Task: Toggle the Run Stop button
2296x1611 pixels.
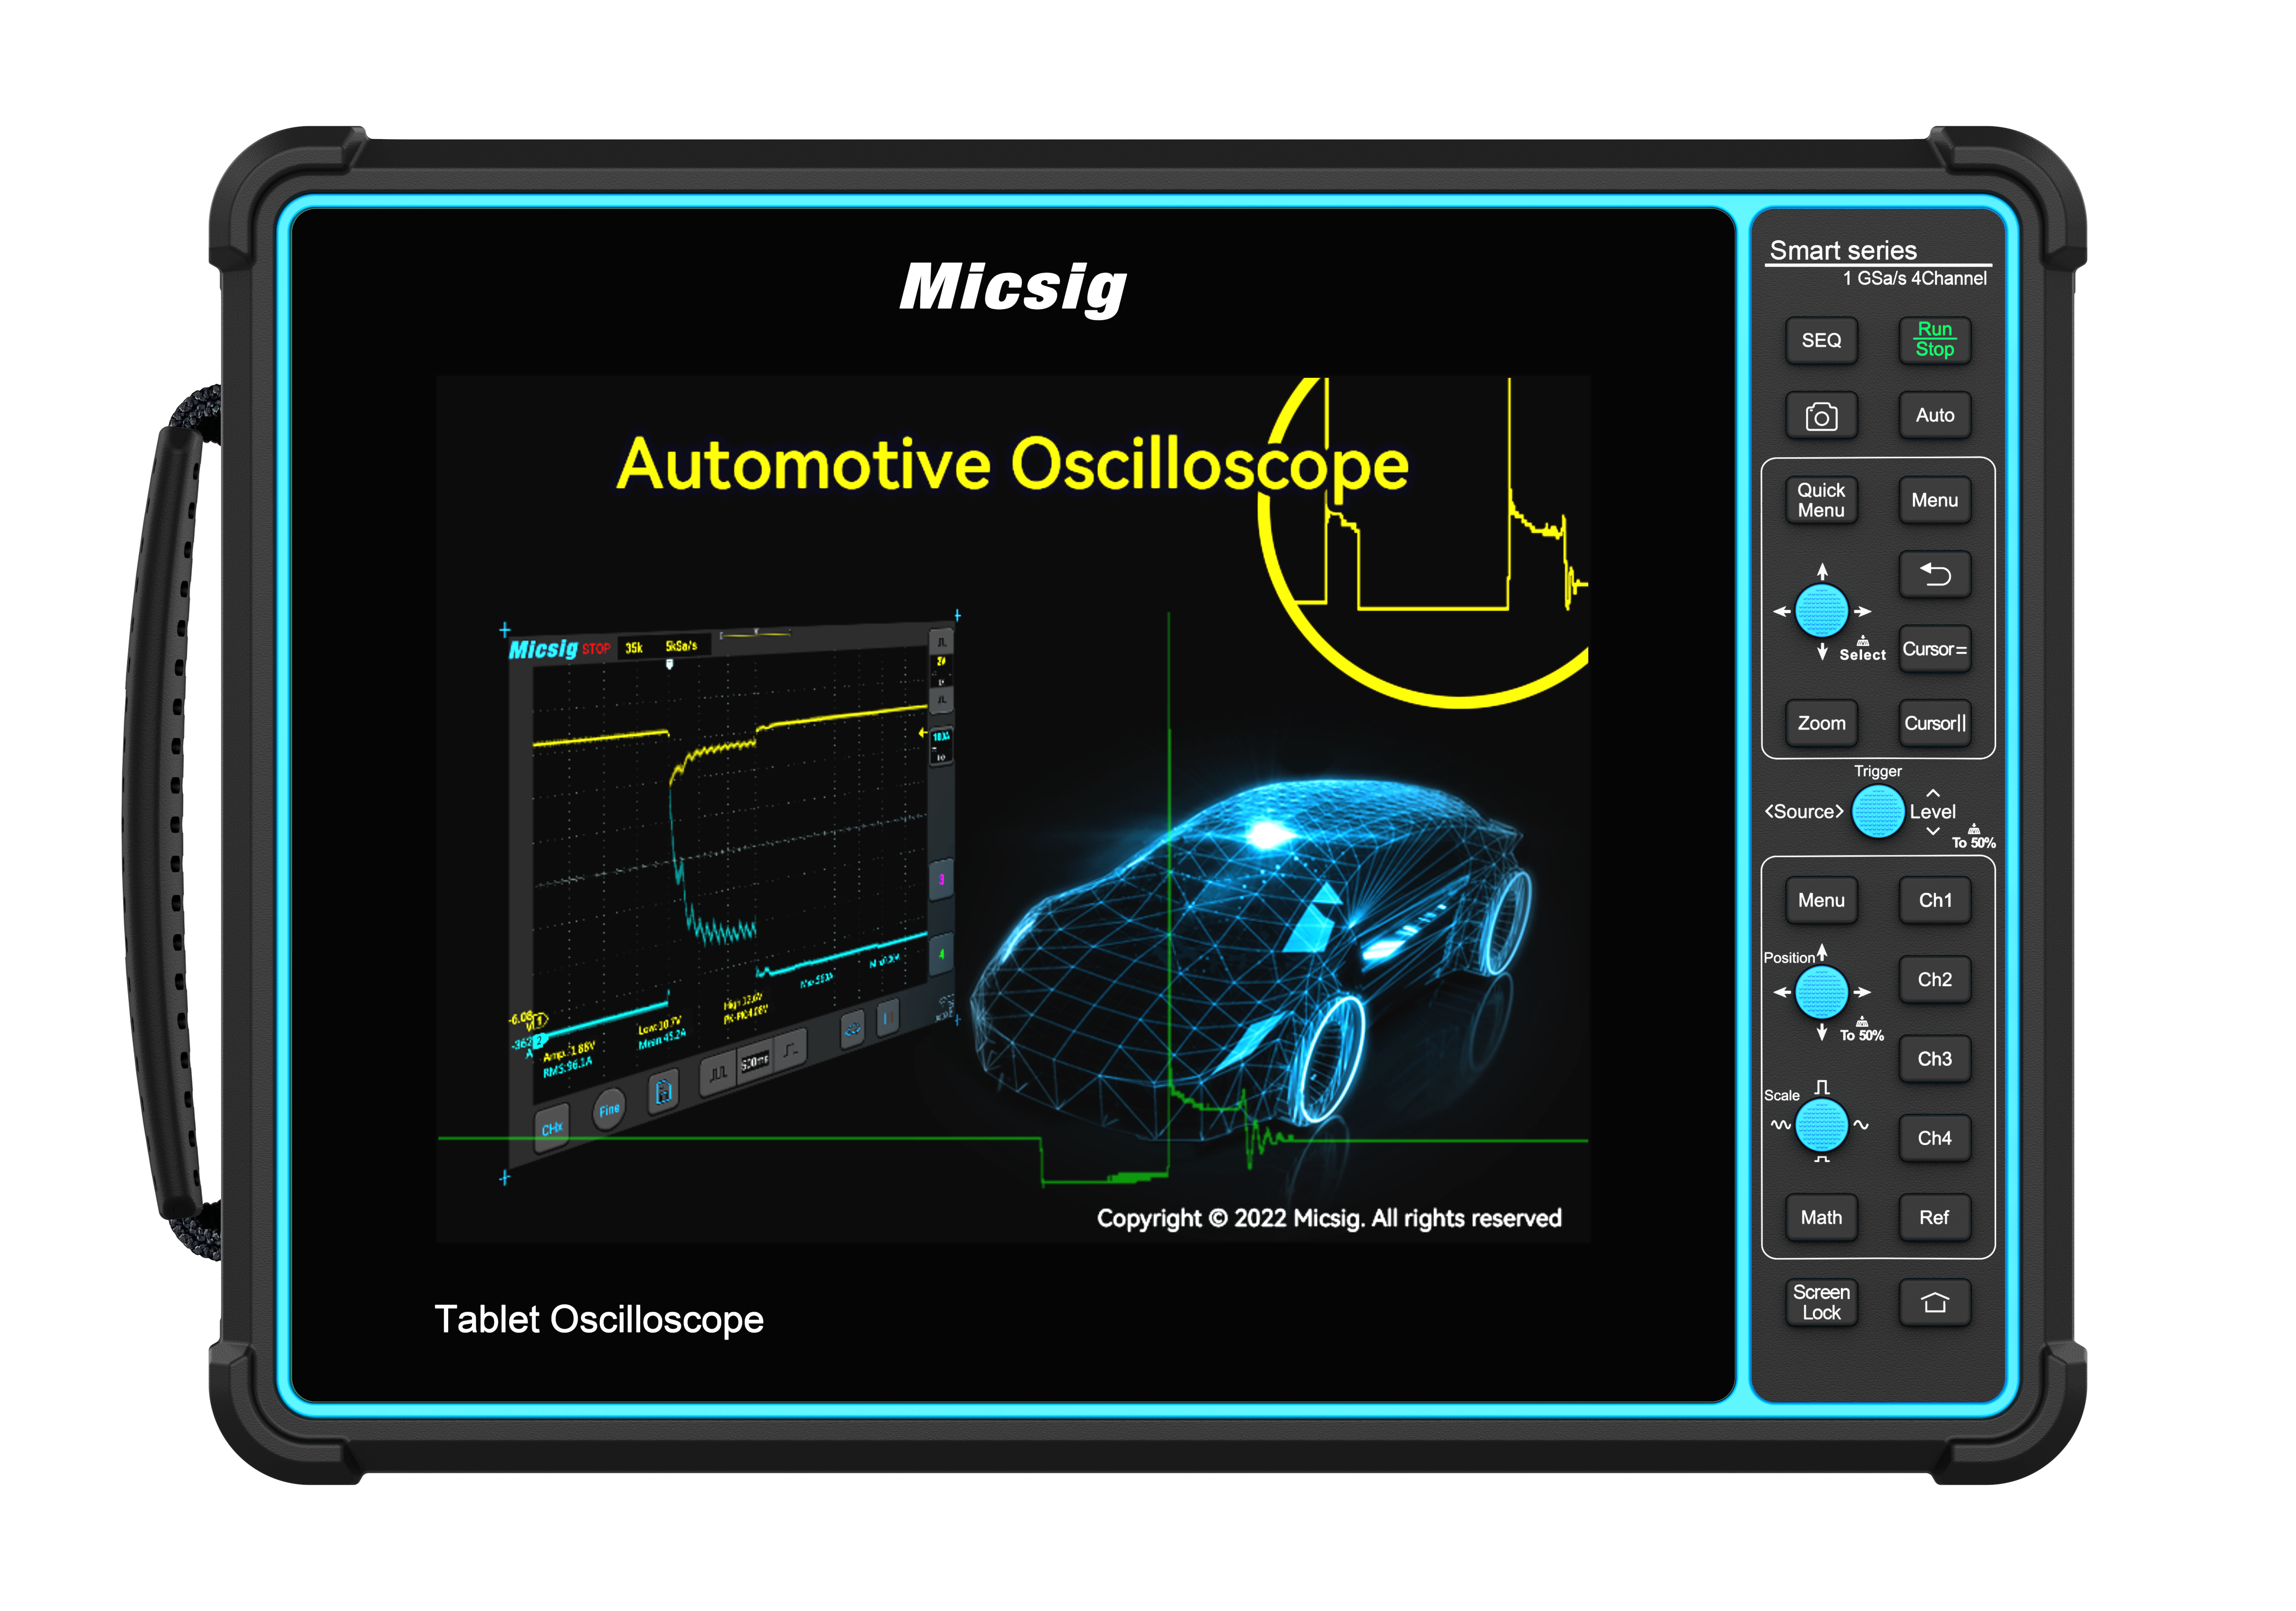Action: point(1934,340)
